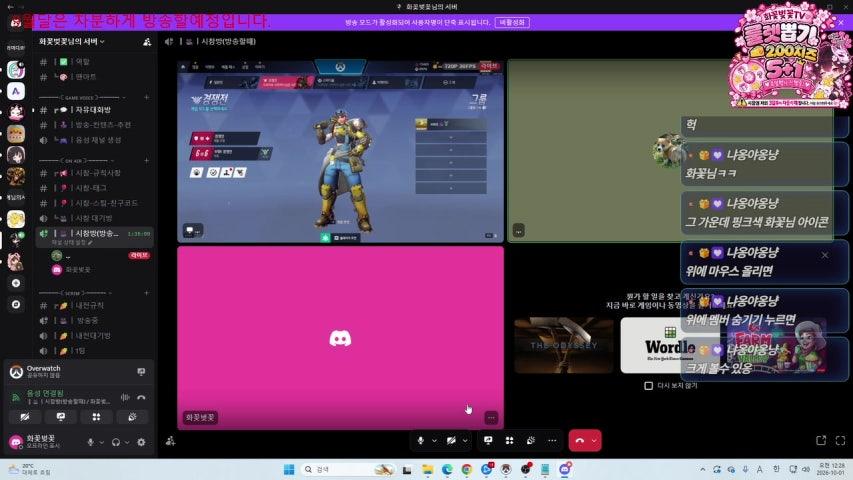Open the 자유대화방 text channel

click(92, 110)
